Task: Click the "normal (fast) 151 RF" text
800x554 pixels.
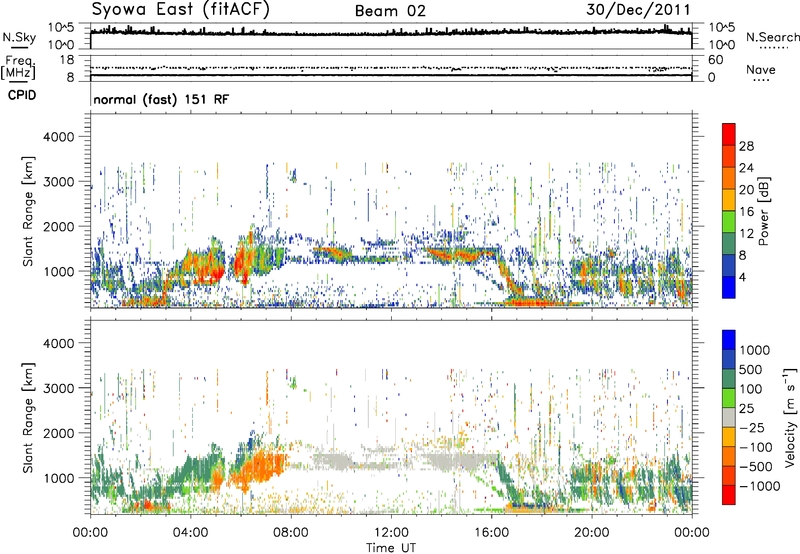Action: pyautogui.click(x=161, y=99)
